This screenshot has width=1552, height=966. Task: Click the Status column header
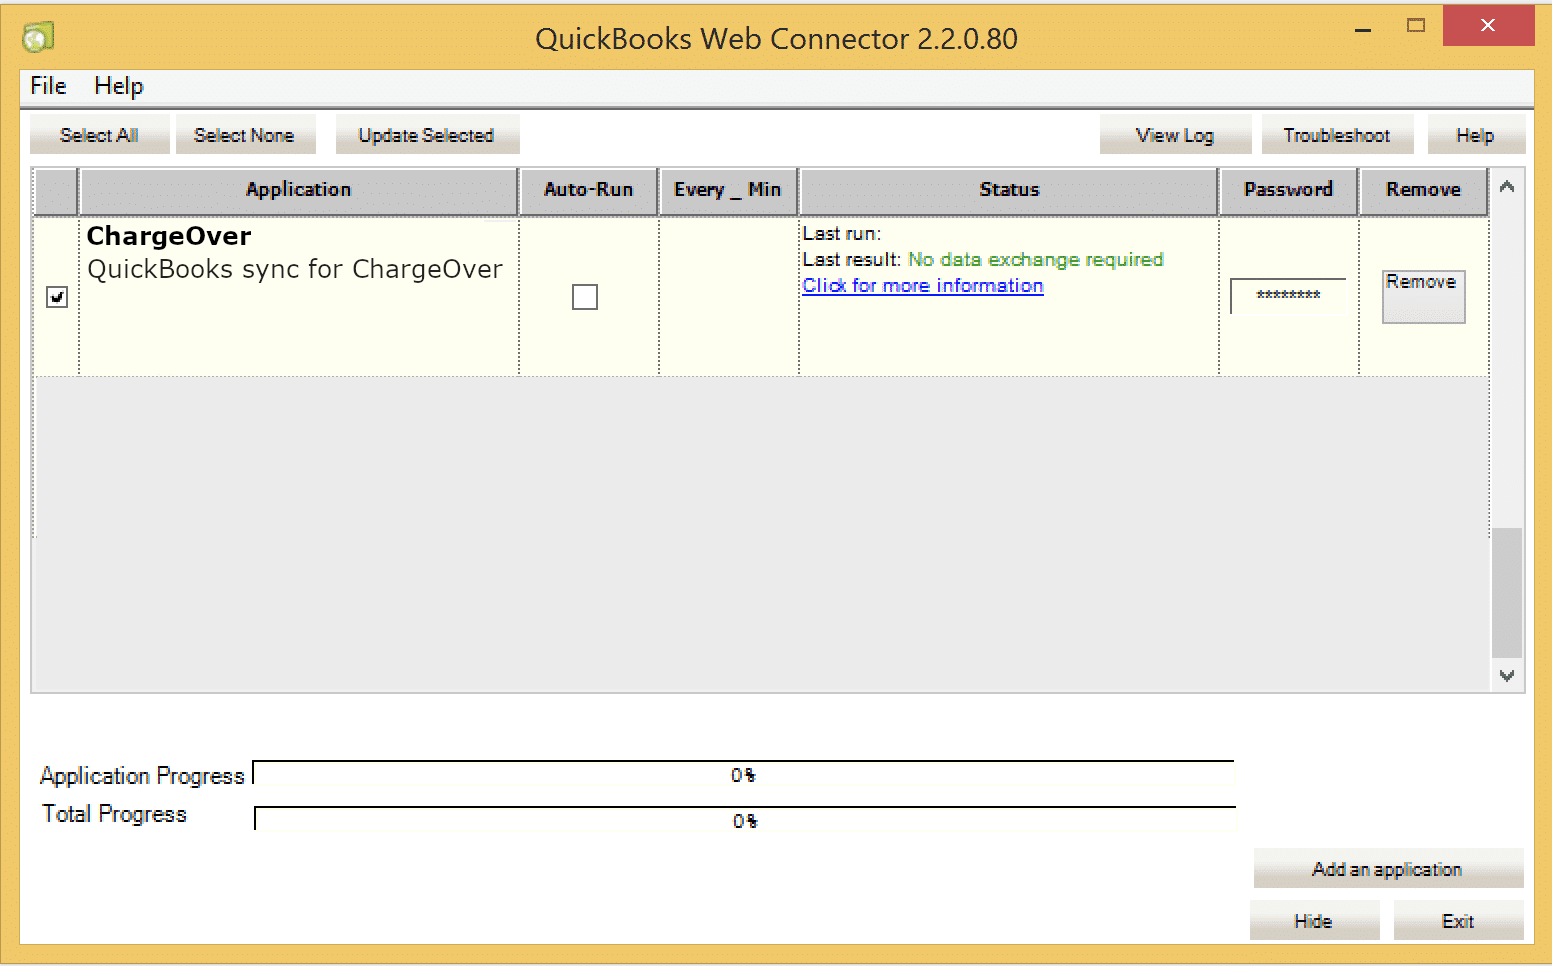(1009, 190)
